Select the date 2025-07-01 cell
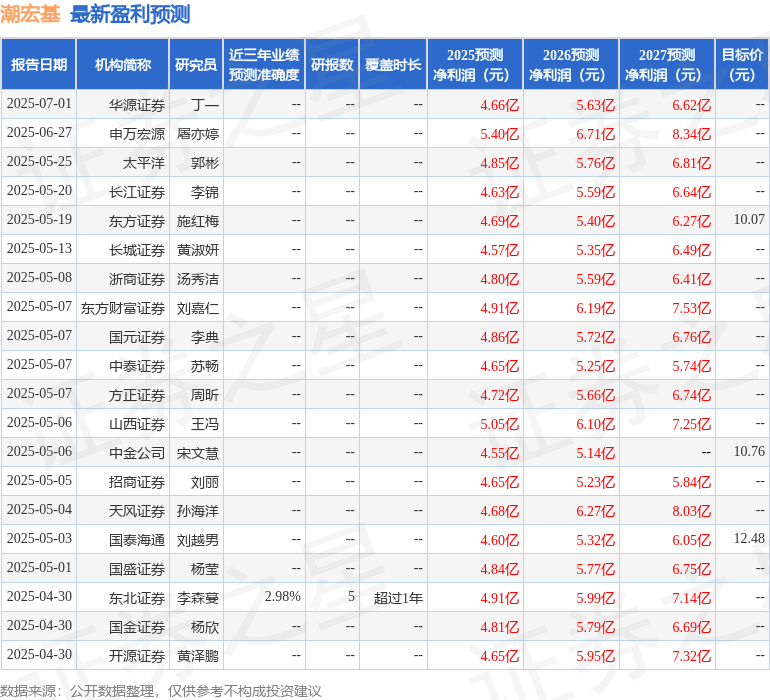Image resolution: width=770 pixels, height=700 pixels. [39, 104]
